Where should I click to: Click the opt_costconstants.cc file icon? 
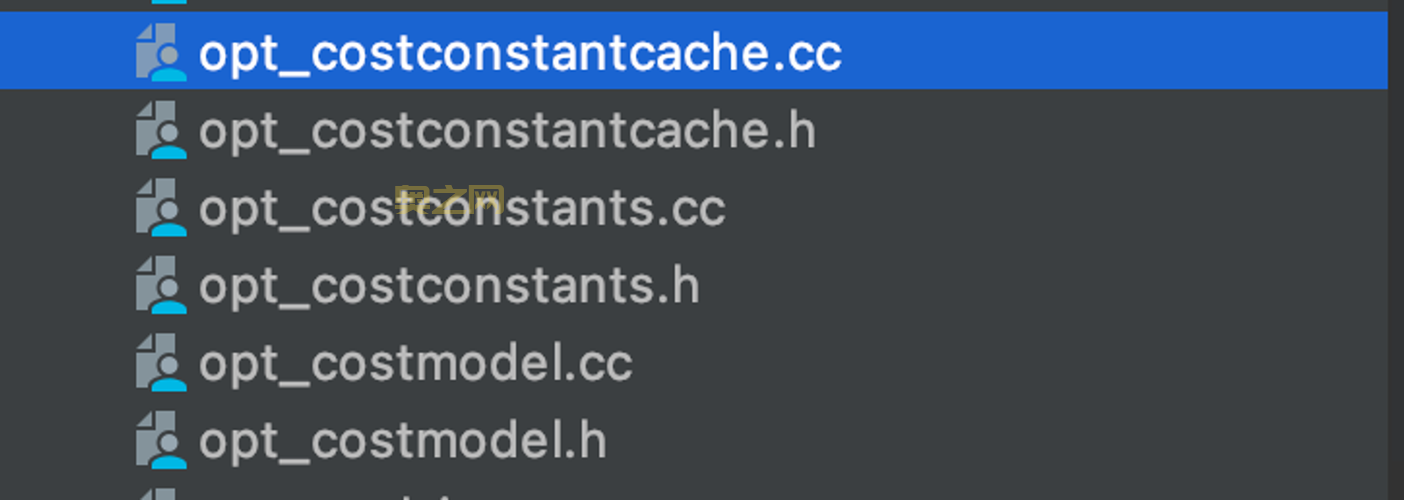coord(161,208)
